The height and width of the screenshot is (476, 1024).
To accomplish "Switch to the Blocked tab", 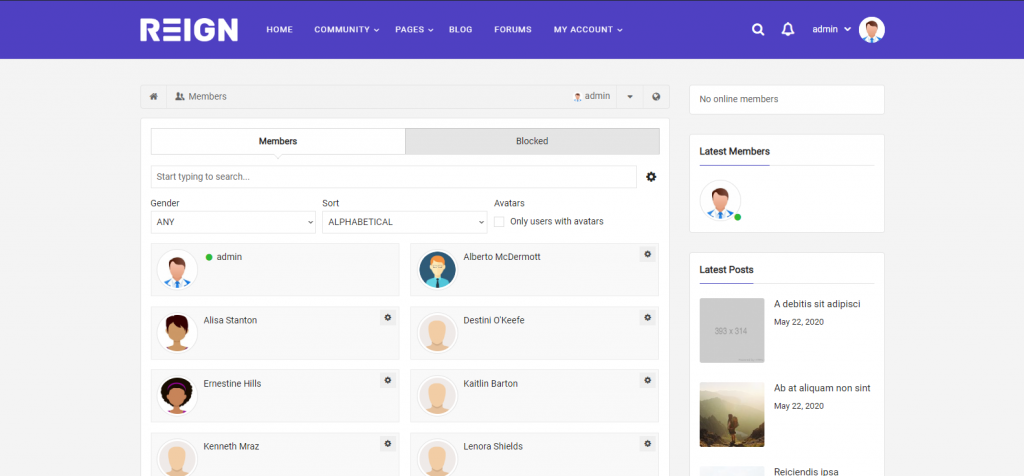I will 532,141.
